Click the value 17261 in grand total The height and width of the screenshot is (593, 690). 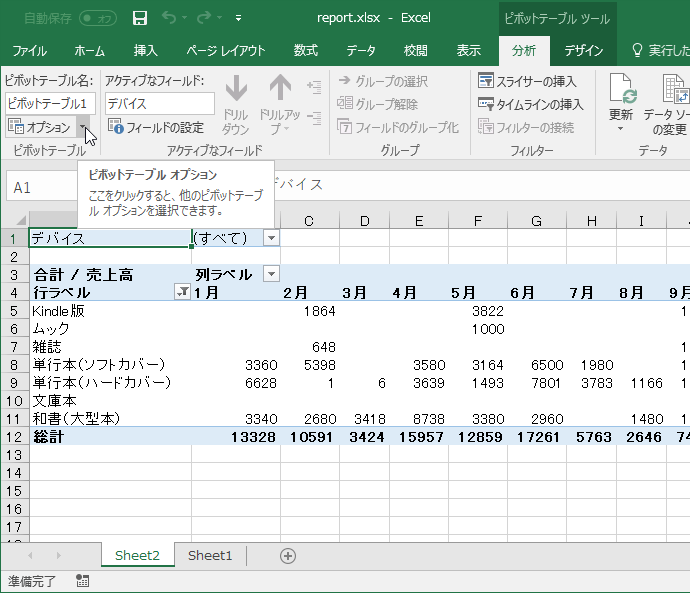point(538,437)
